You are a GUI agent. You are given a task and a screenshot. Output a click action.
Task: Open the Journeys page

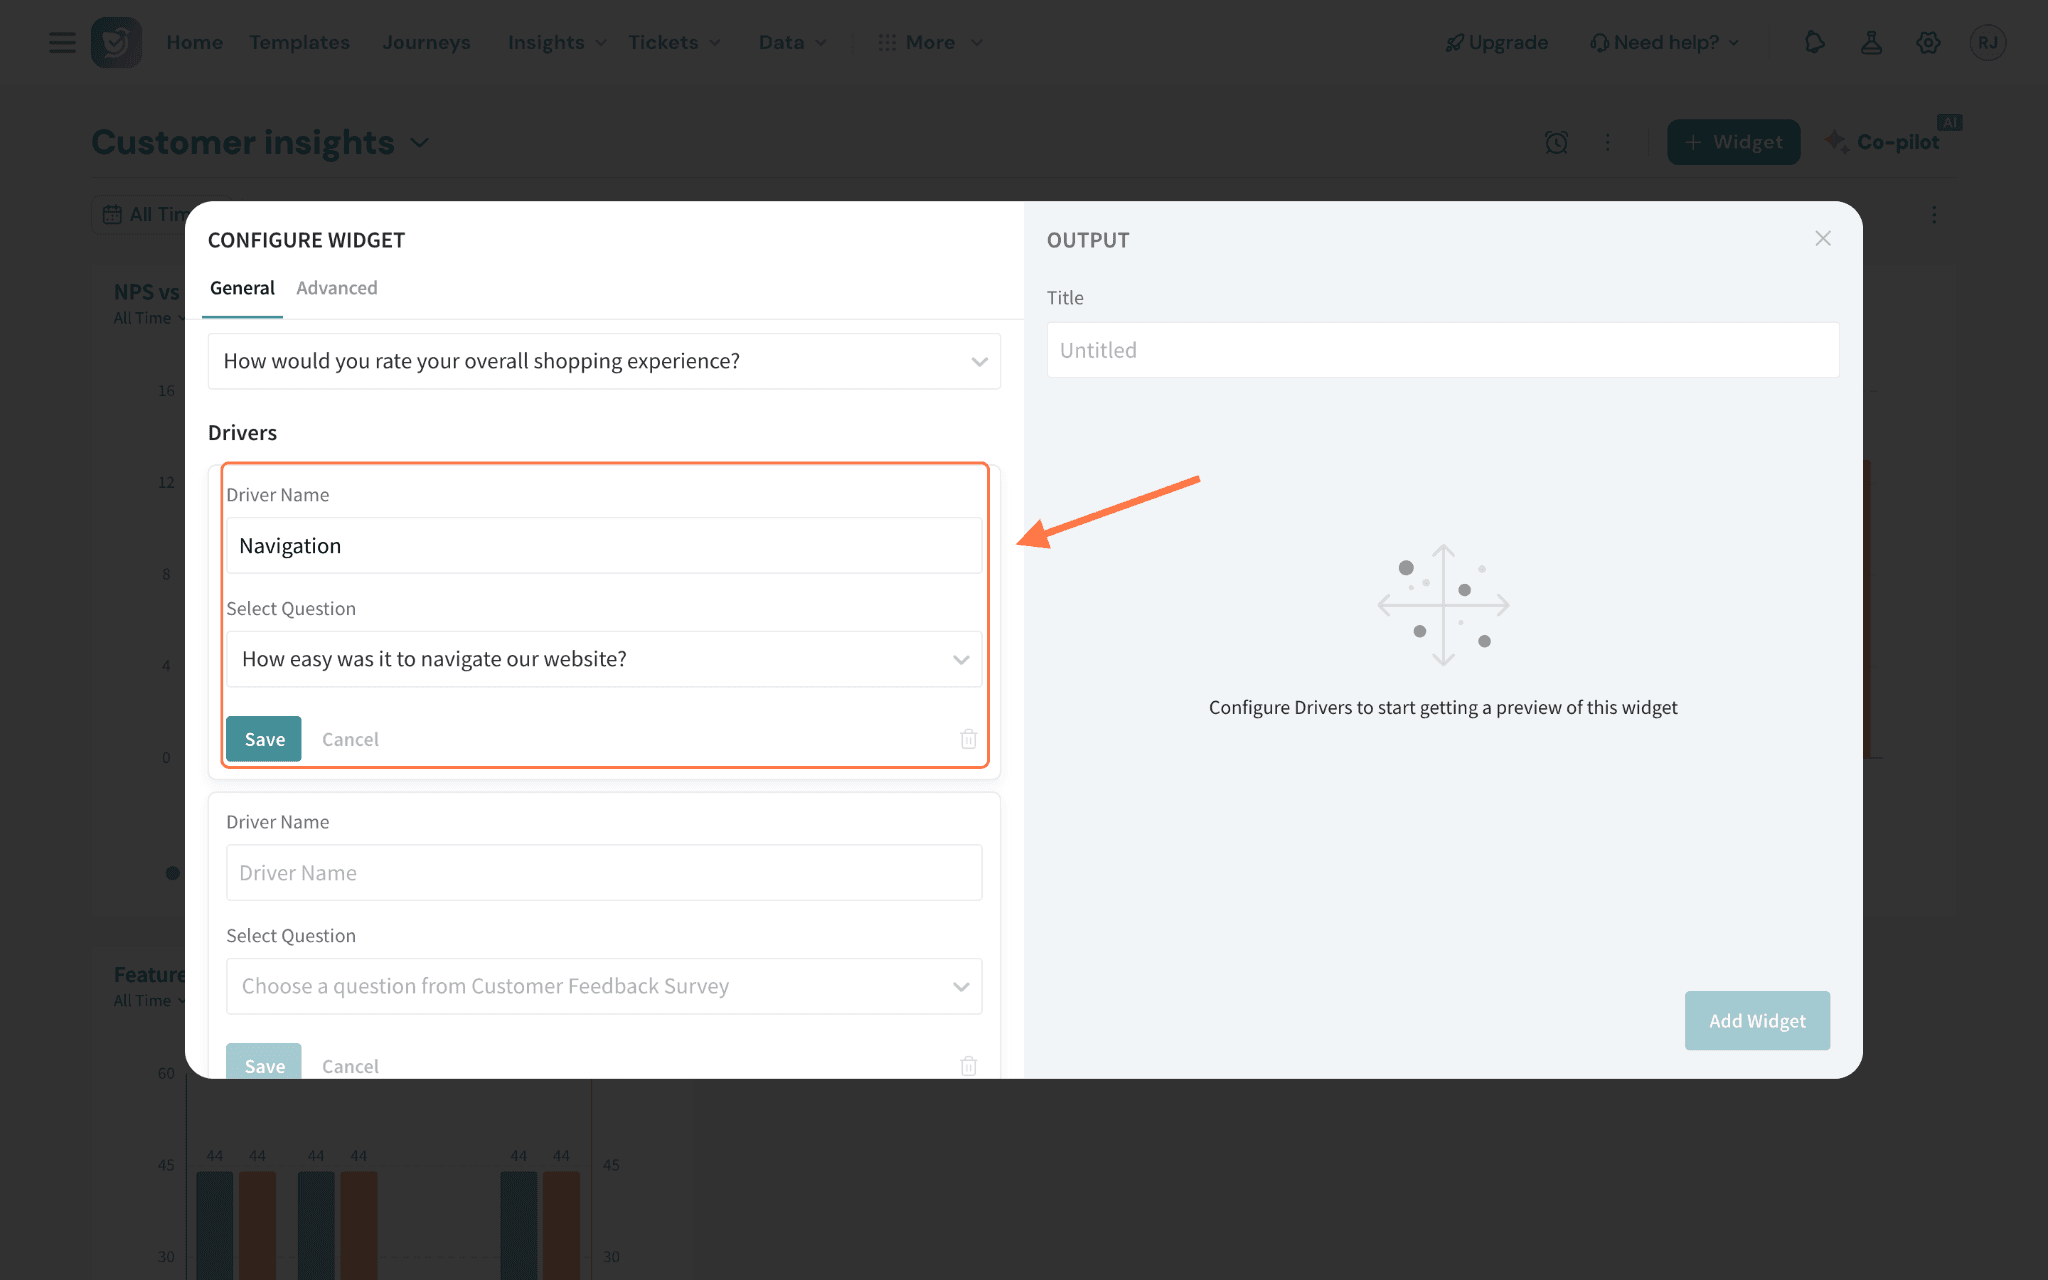[x=426, y=42]
